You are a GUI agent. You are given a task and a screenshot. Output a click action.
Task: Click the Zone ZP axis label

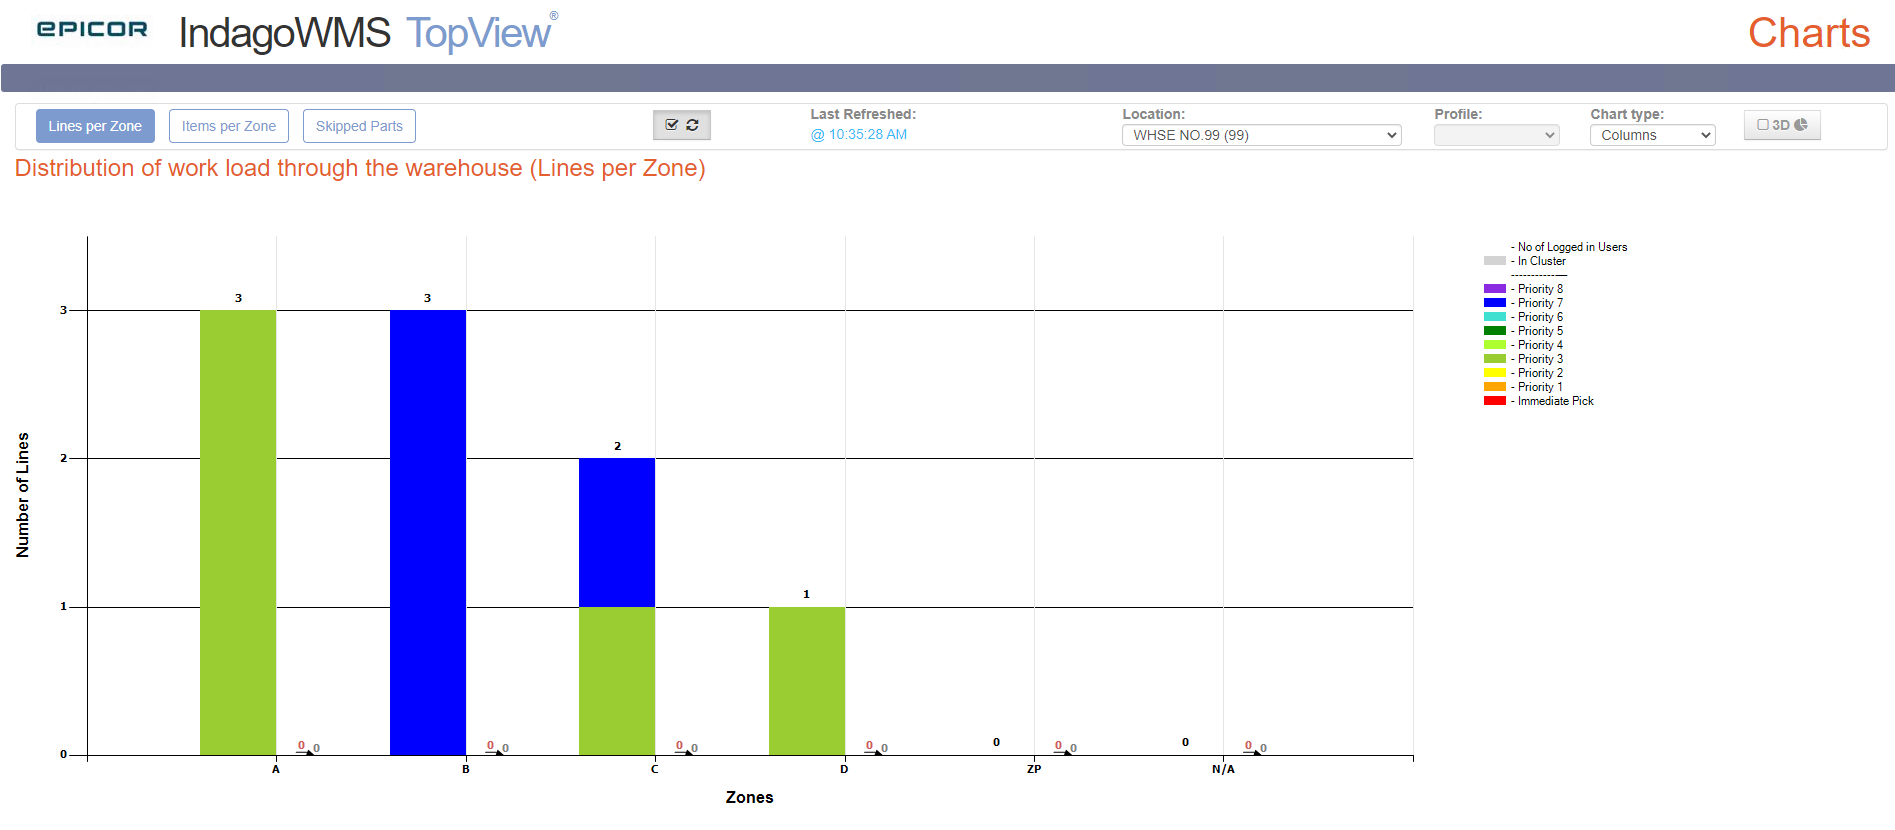pos(1034,769)
